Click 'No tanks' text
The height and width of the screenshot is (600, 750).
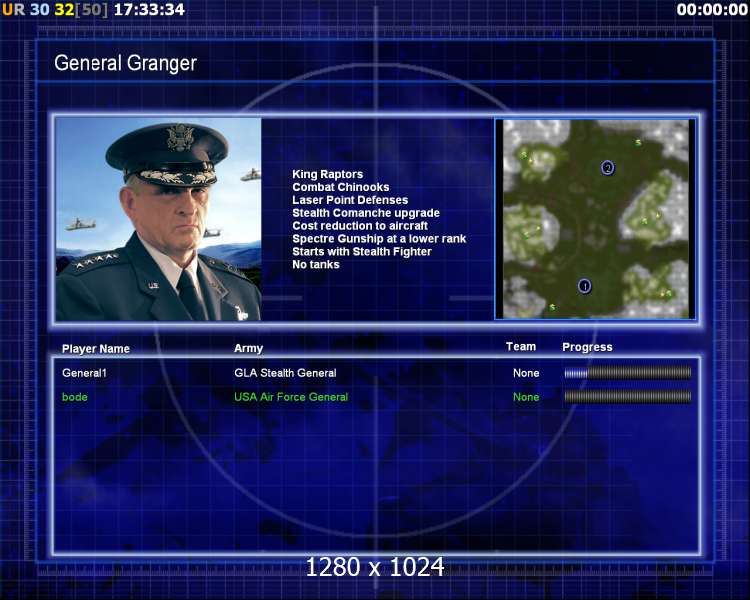pos(316,265)
